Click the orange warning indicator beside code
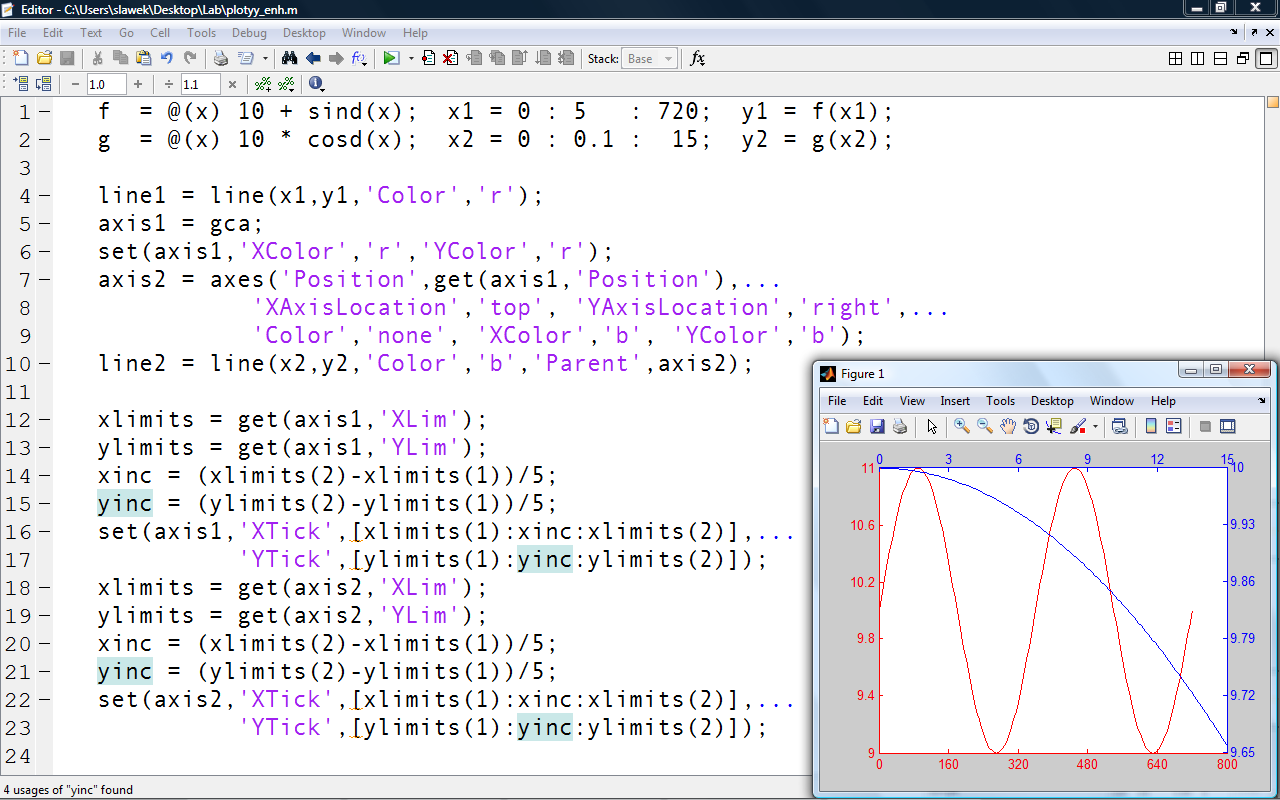This screenshot has width=1280, height=800. 1272,102
